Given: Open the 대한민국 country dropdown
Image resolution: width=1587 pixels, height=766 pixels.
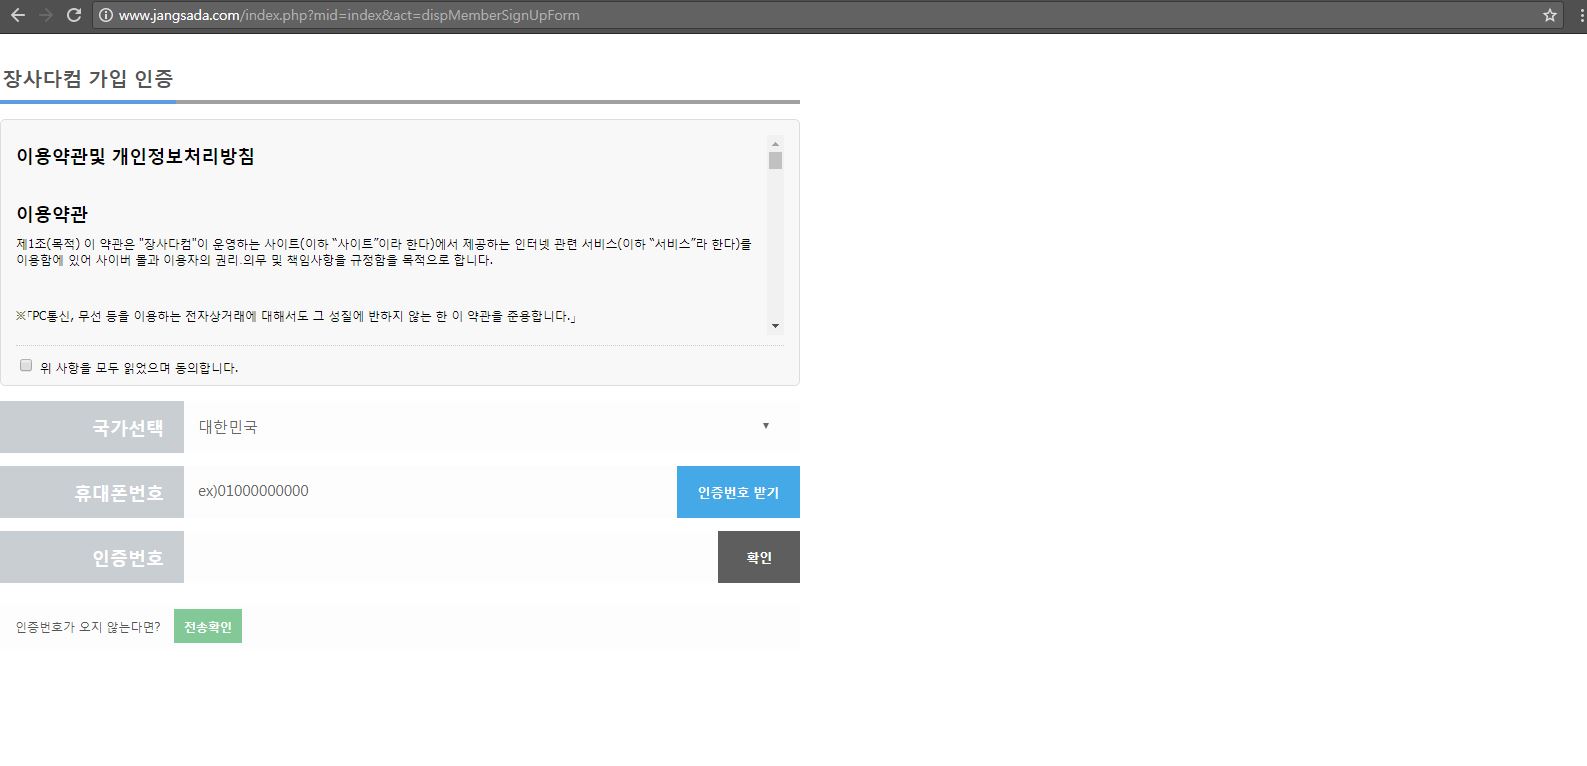Looking at the screenshot, I should [490, 427].
